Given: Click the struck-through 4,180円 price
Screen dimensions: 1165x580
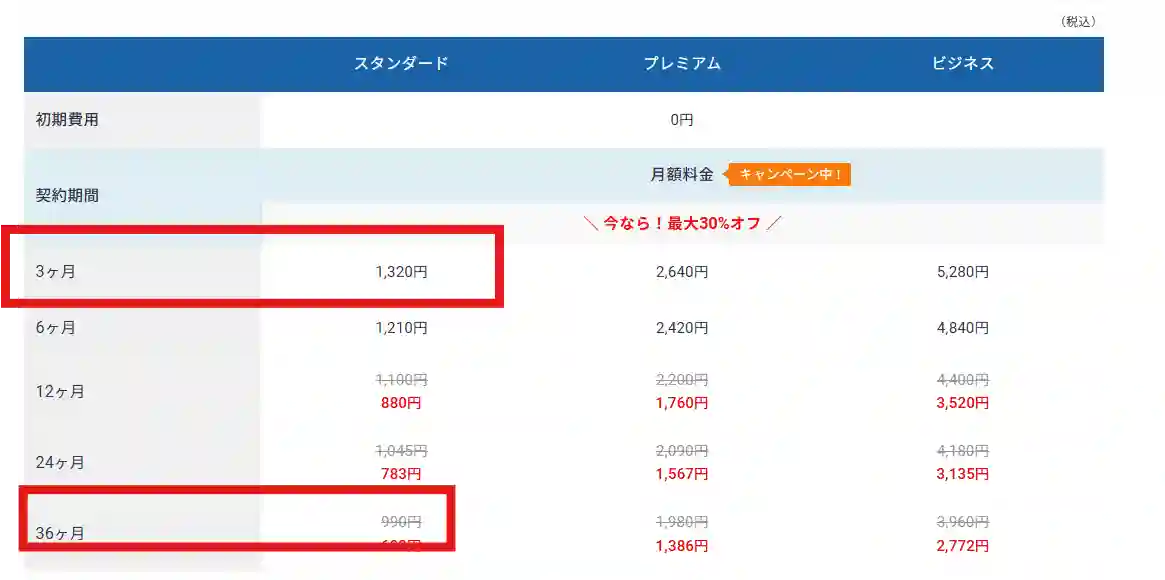Looking at the screenshot, I should click(963, 450).
